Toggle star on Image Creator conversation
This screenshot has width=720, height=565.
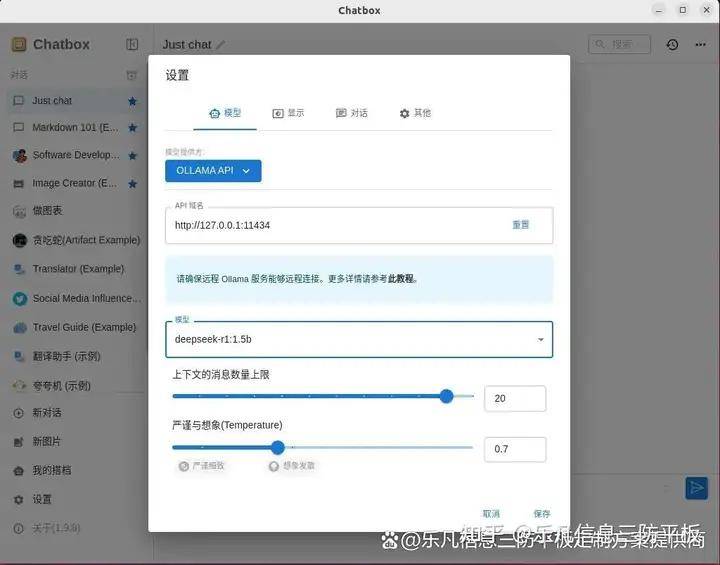coord(132,184)
